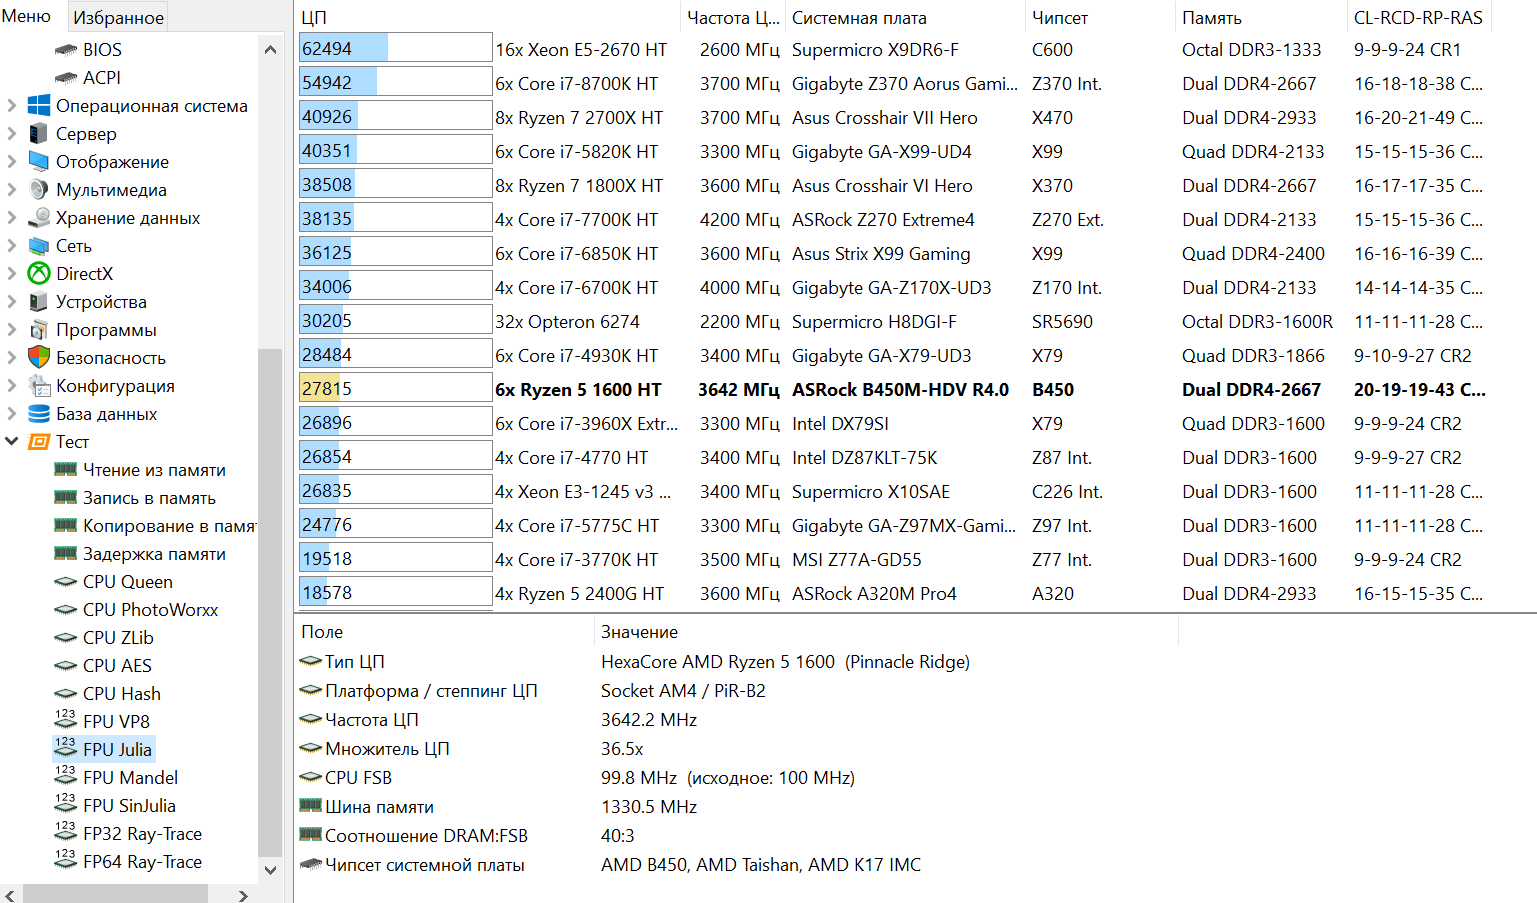Select the CPU ZLib benchmark
The width and height of the screenshot is (1537, 903).
click(118, 638)
